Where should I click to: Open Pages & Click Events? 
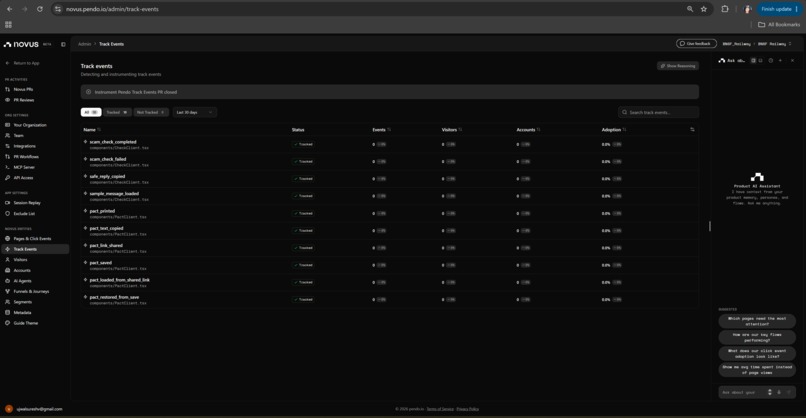(32, 239)
